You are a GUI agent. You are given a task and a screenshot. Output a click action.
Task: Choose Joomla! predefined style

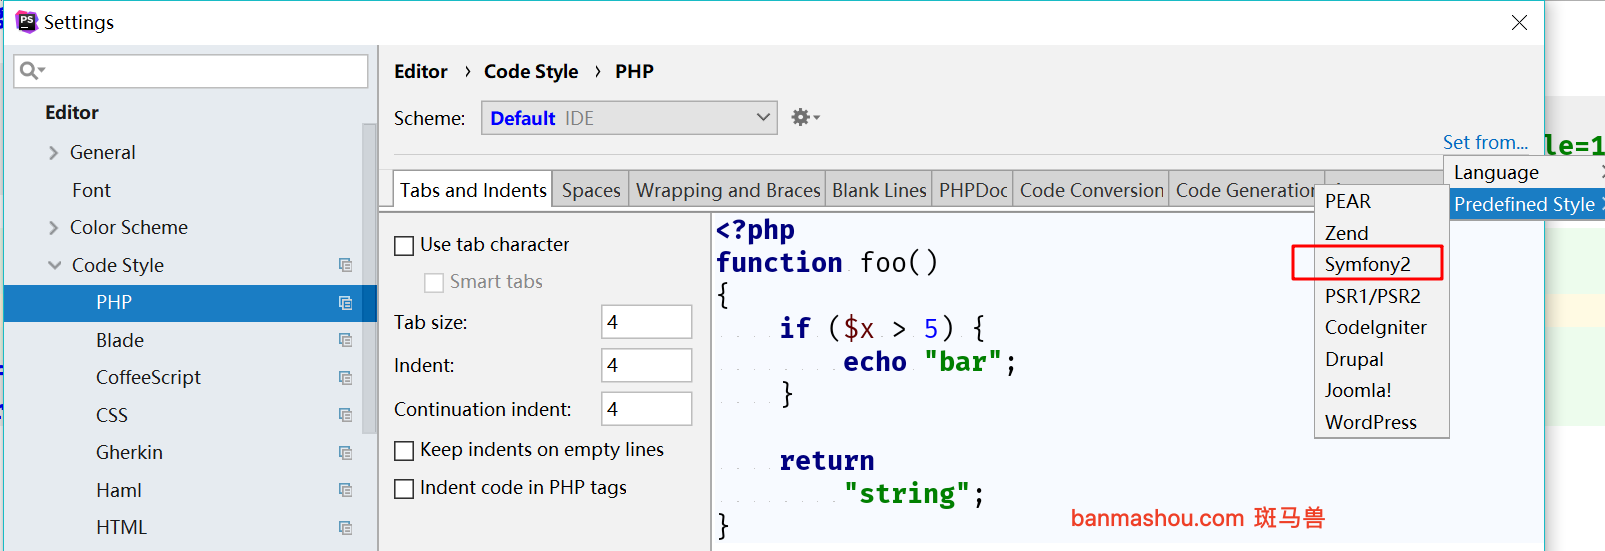coord(1381,390)
